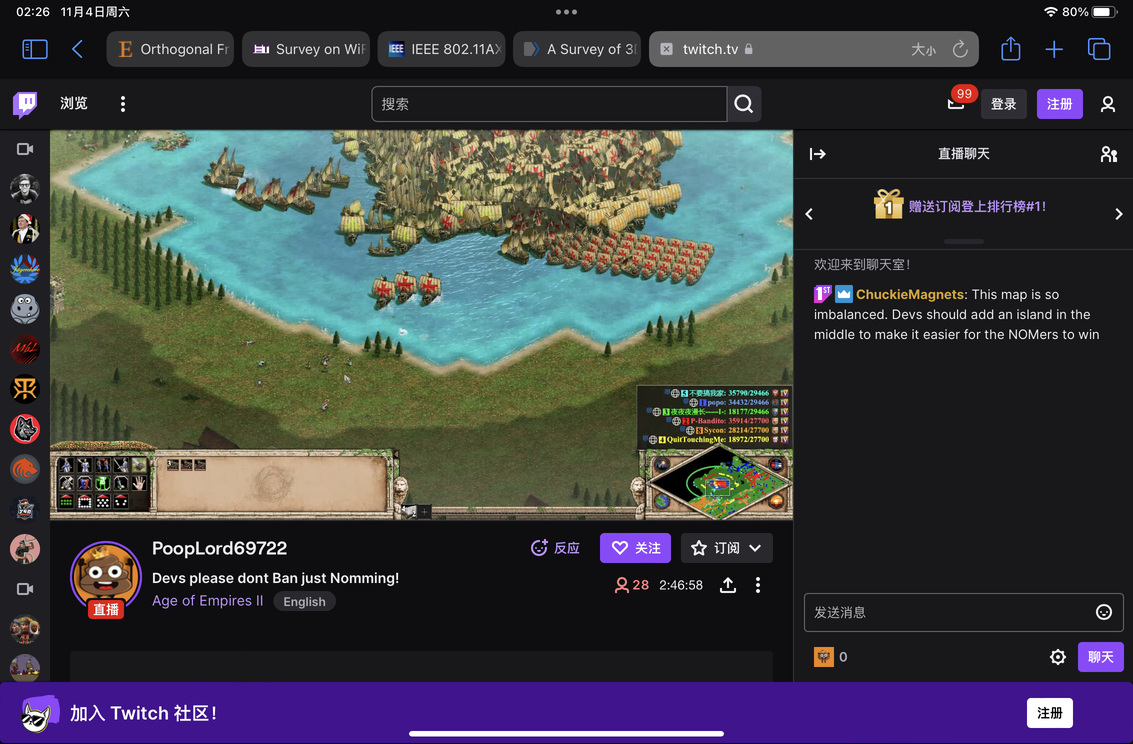Click the purple 注册 button in header
The image size is (1133, 744).
(x=1059, y=104)
